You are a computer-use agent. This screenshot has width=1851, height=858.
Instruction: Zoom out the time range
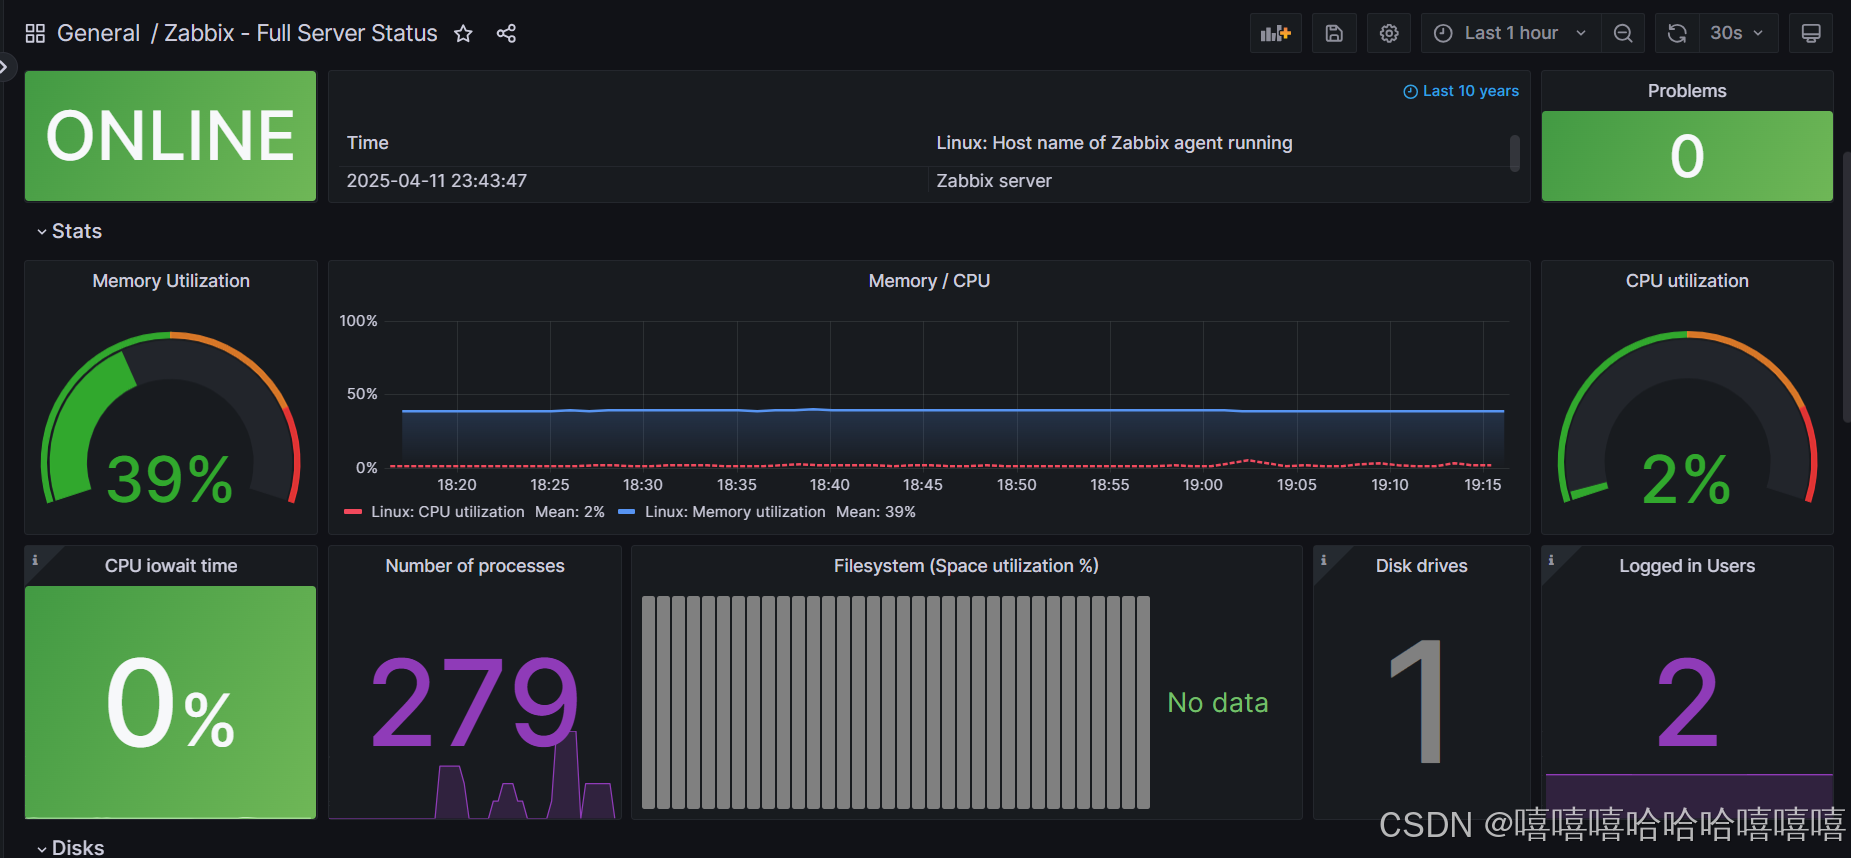(x=1623, y=33)
